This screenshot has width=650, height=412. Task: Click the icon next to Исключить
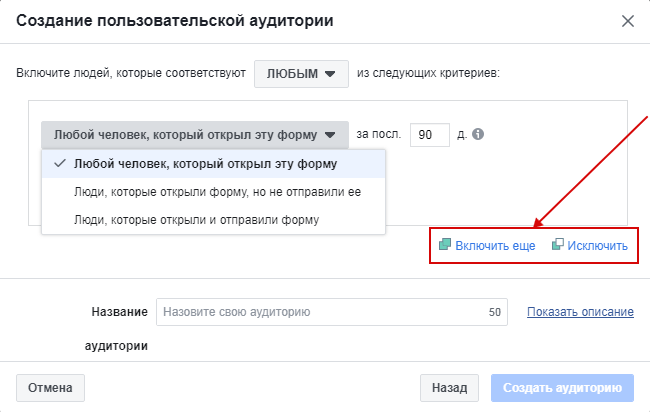pyautogui.click(x=558, y=245)
